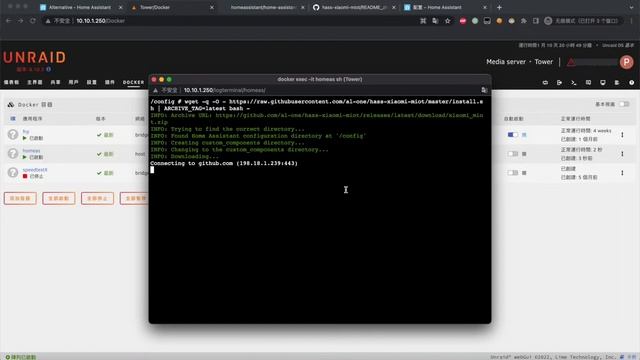Click 'Connecting to github.com' line in terminal
Screen dimensions: 640x360
coord(224,163)
